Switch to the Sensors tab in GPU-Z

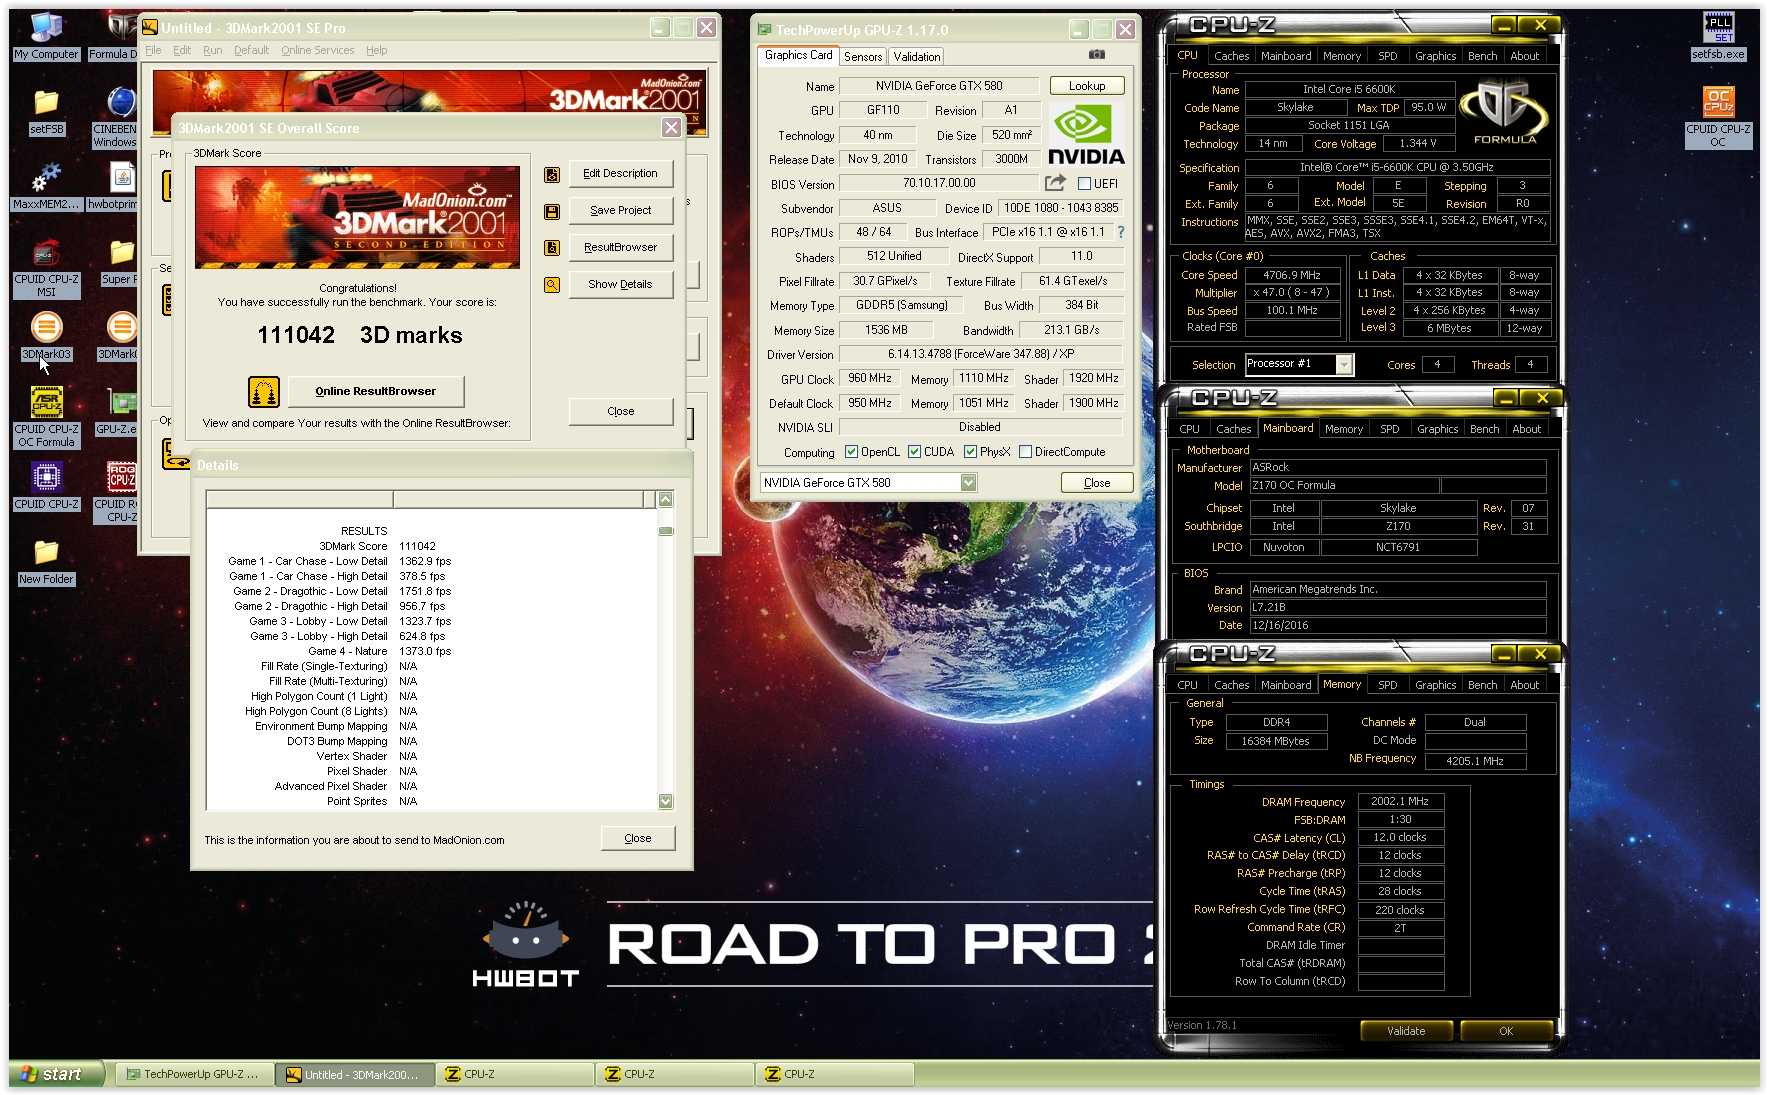[x=863, y=57]
